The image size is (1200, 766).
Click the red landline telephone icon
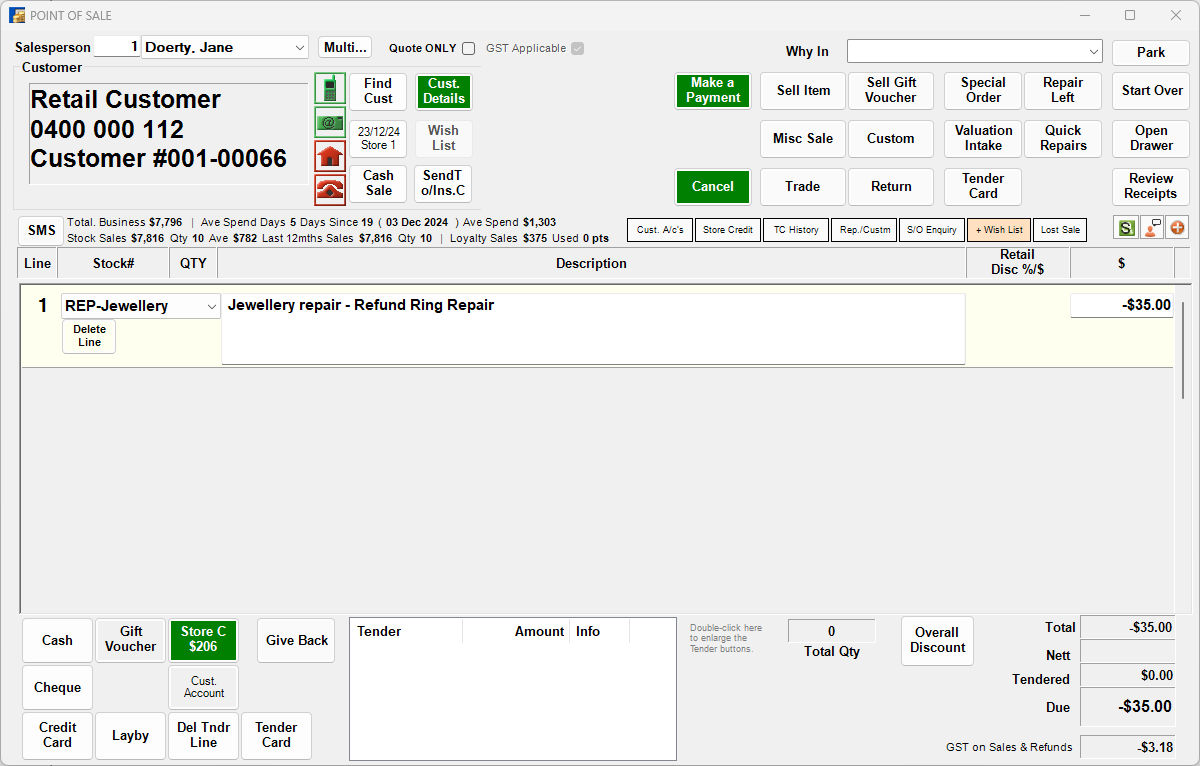(x=330, y=189)
